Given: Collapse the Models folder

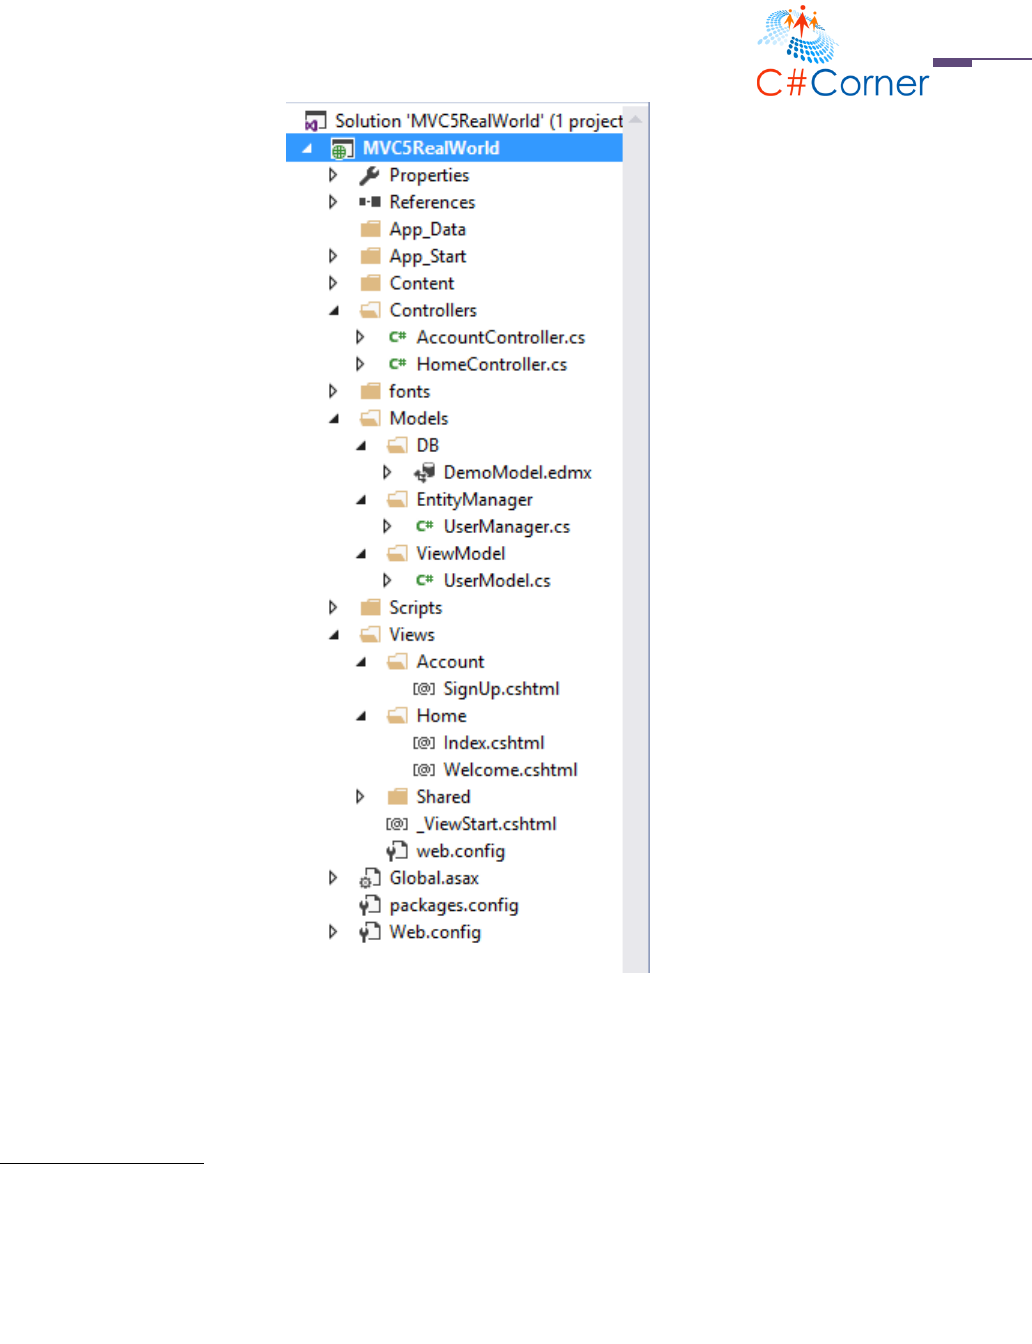Looking at the screenshot, I should pos(334,418).
